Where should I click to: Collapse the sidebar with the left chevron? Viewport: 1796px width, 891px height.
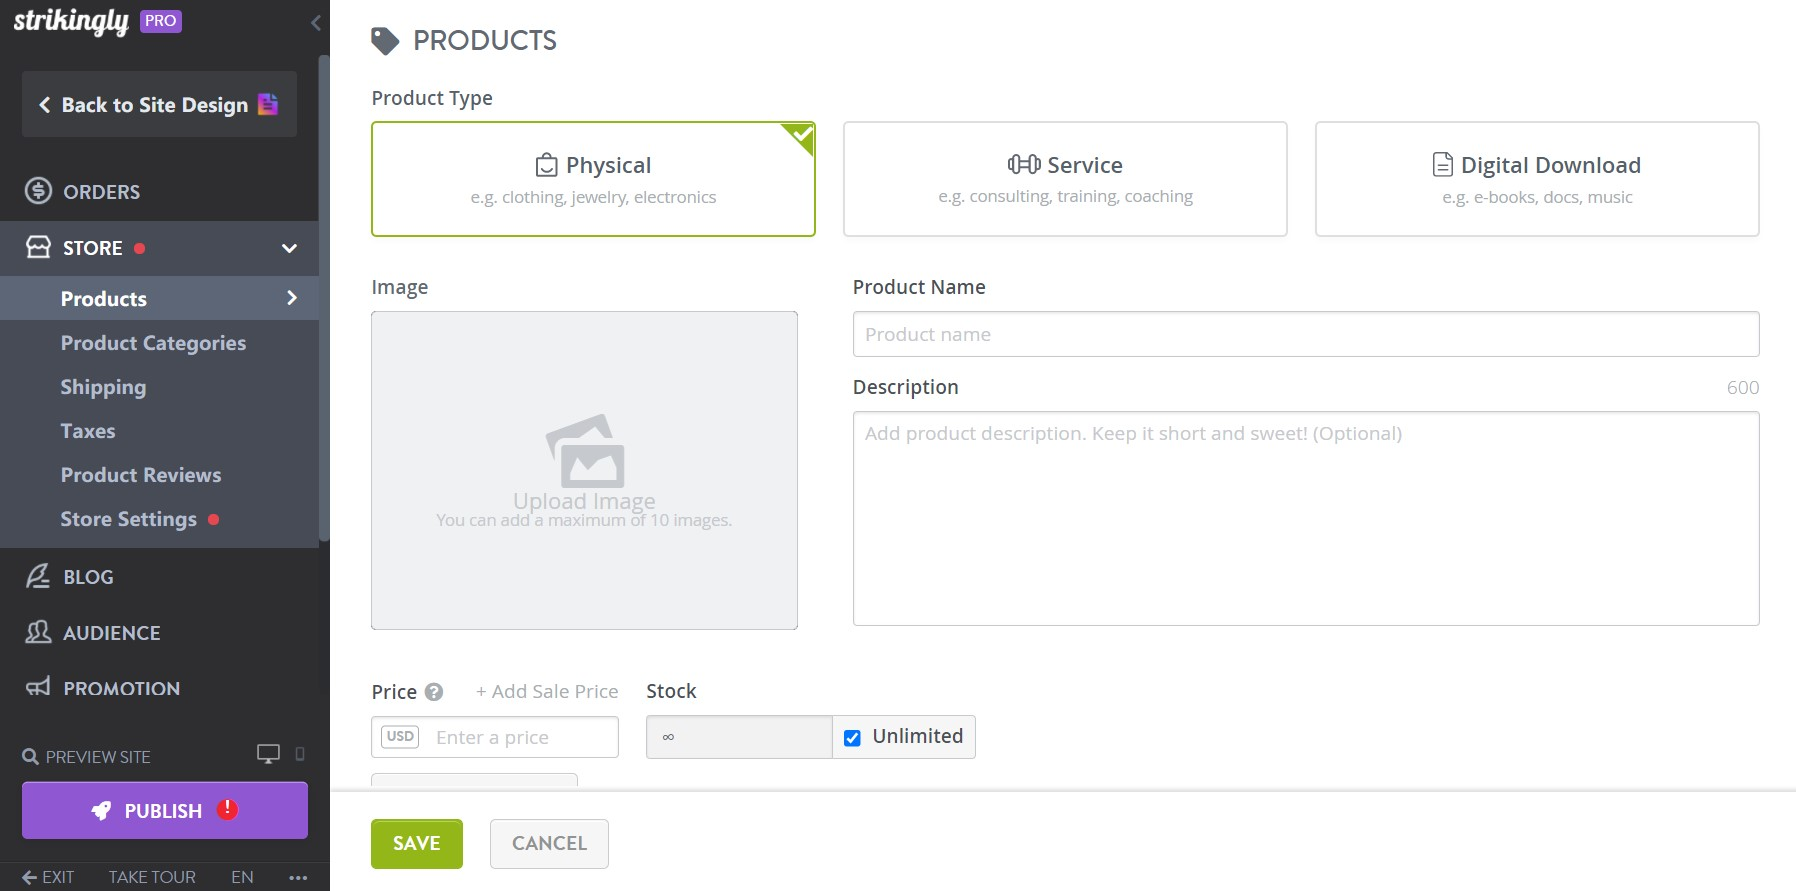(316, 22)
